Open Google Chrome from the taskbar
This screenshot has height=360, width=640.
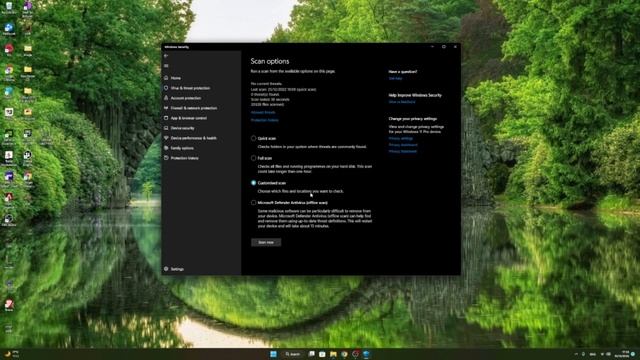[x=344, y=354]
